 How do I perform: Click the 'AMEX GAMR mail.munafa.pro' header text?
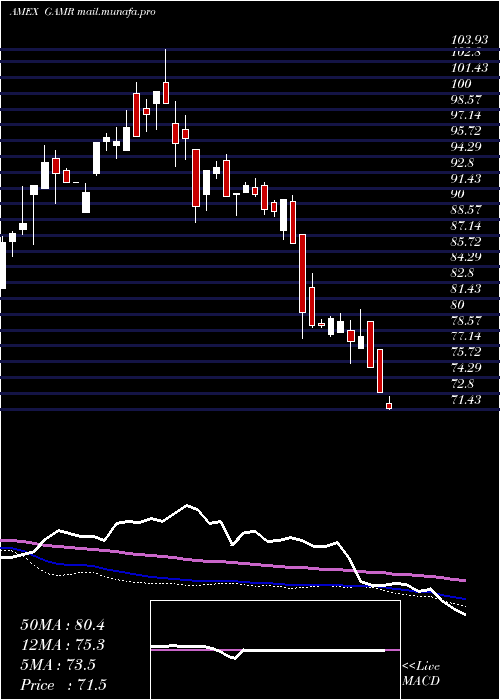pos(83,12)
